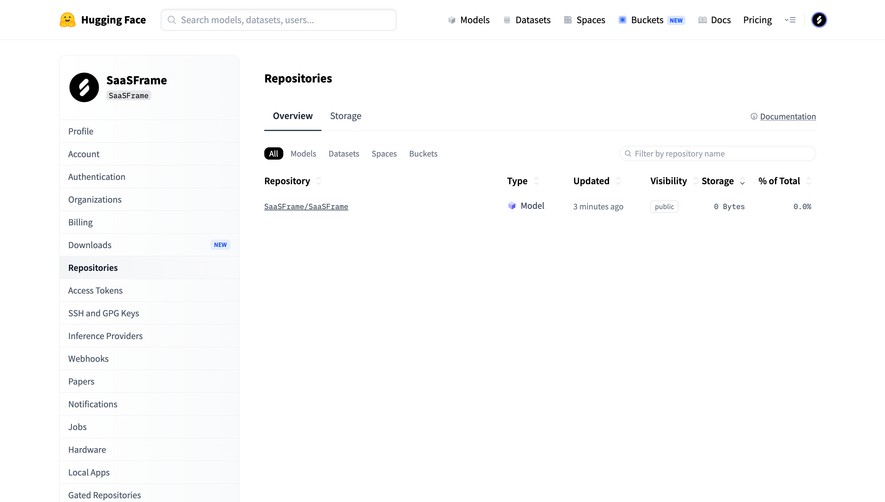
Task: Open Billing in sidebar
Action: click(x=149, y=222)
